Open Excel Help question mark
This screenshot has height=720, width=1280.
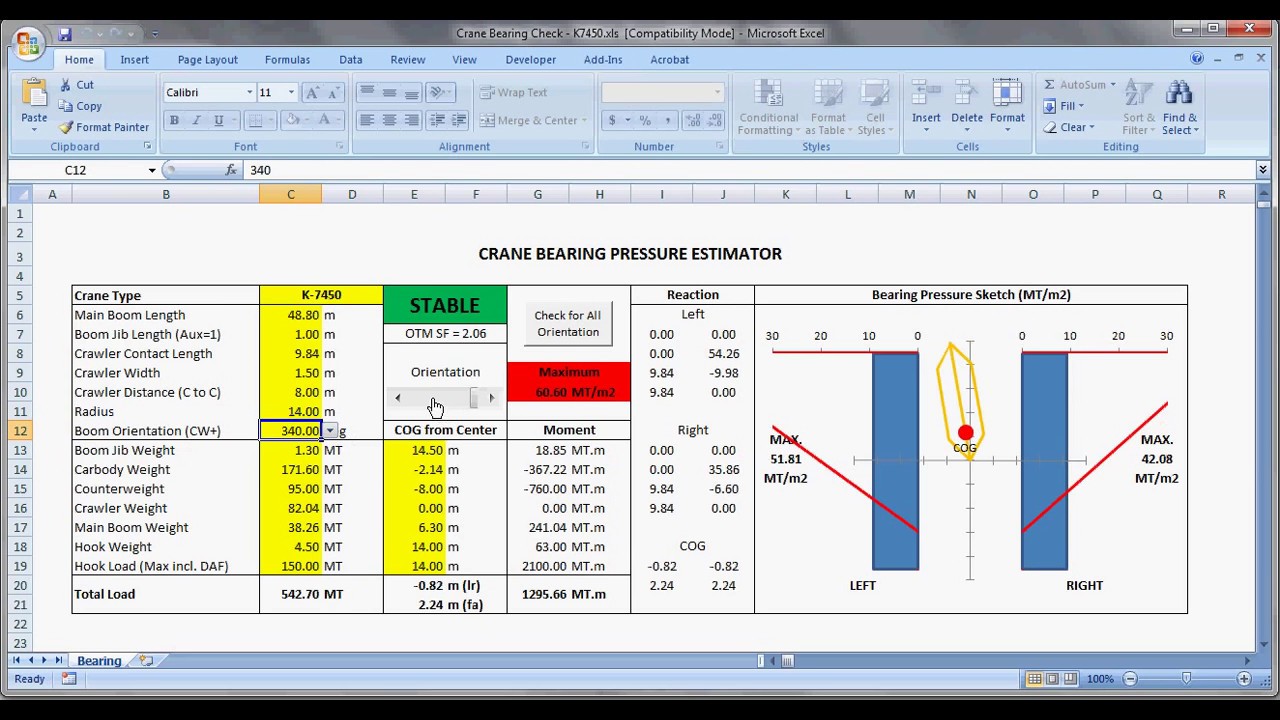(x=1197, y=59)
